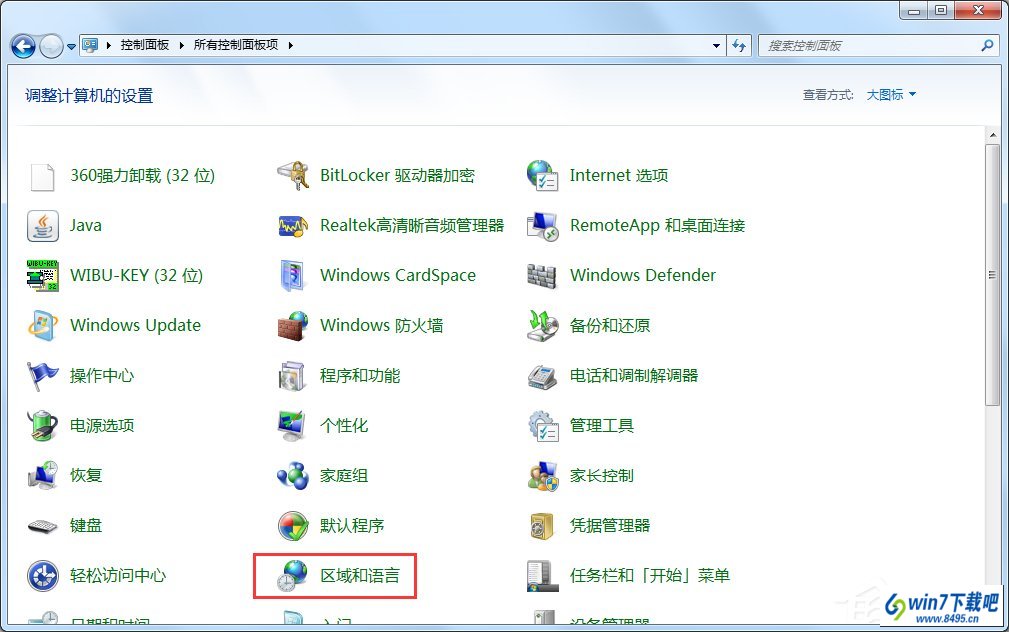The height and width of the screenshot is (632, 1009).
Task: Click the 键盘 keyboard icon
Action: click(x=42, y=526)
